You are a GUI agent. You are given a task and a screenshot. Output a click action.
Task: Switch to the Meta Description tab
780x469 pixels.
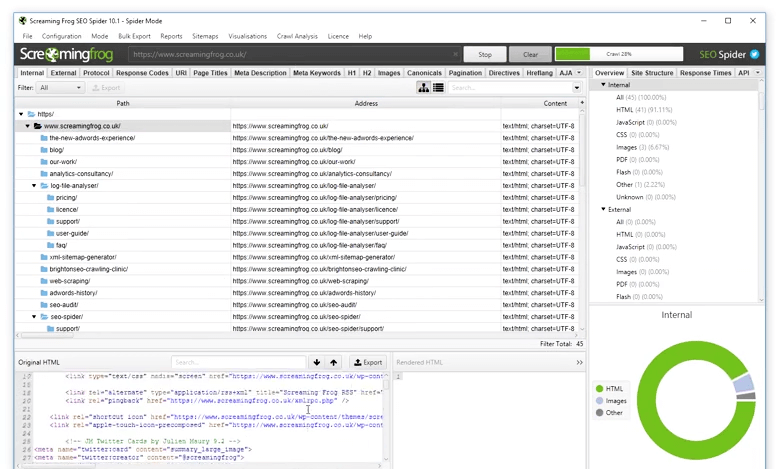(260, 73)
